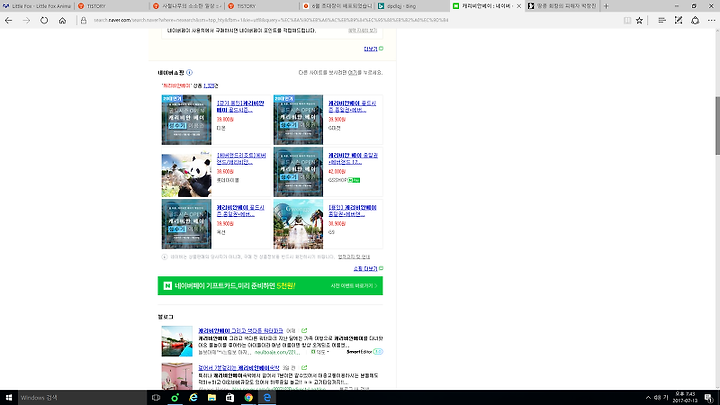
Task: Open the first product title link in the shopping grid
Action: pos(240,107)
